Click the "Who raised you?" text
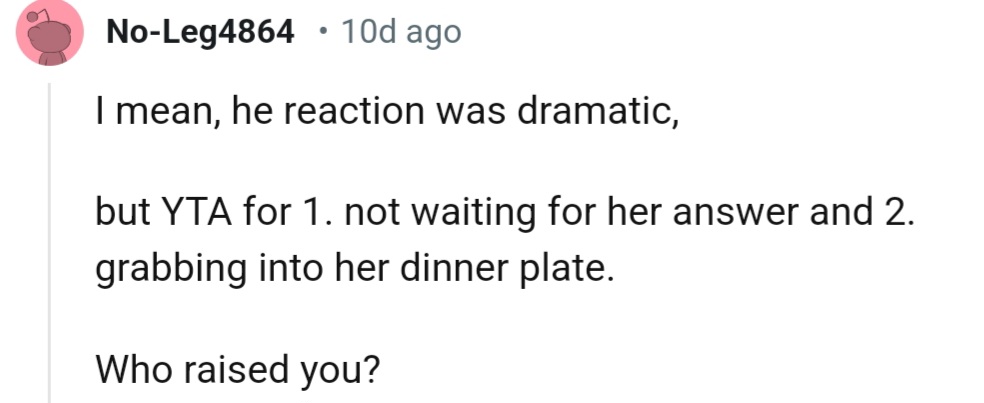 click(x=238, y=370)
